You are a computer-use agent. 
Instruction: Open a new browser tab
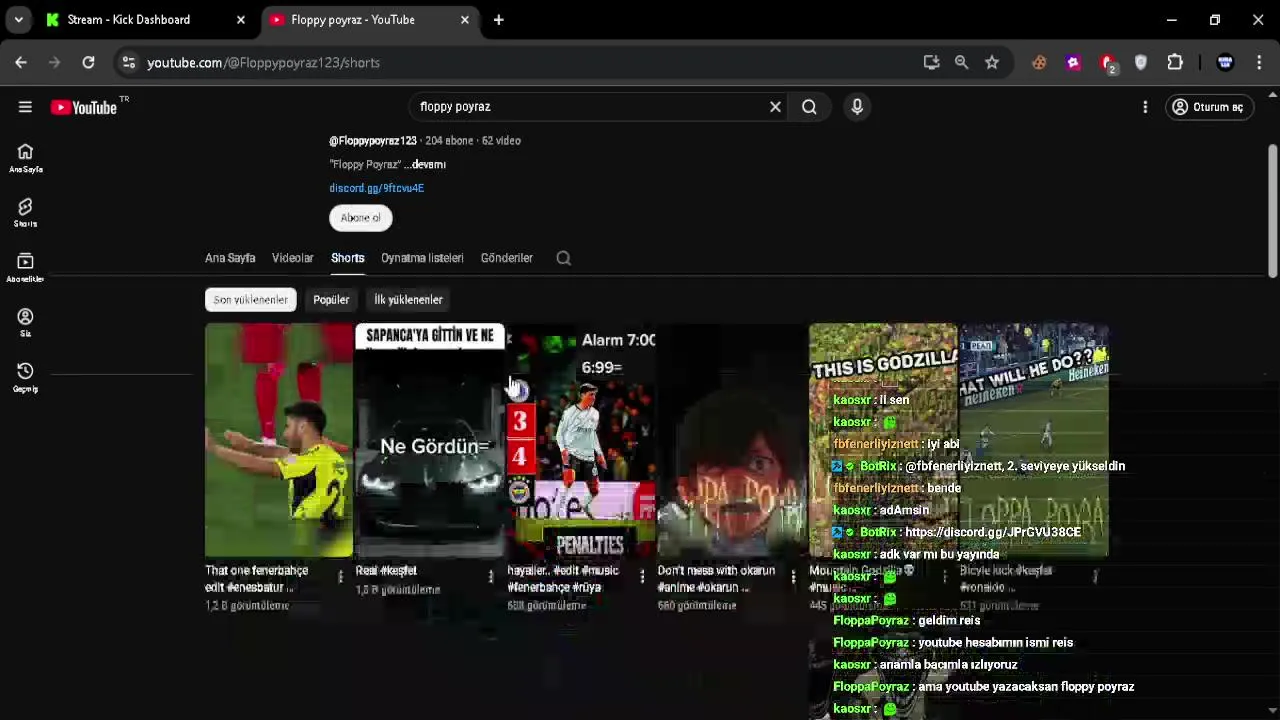point(498,20)
